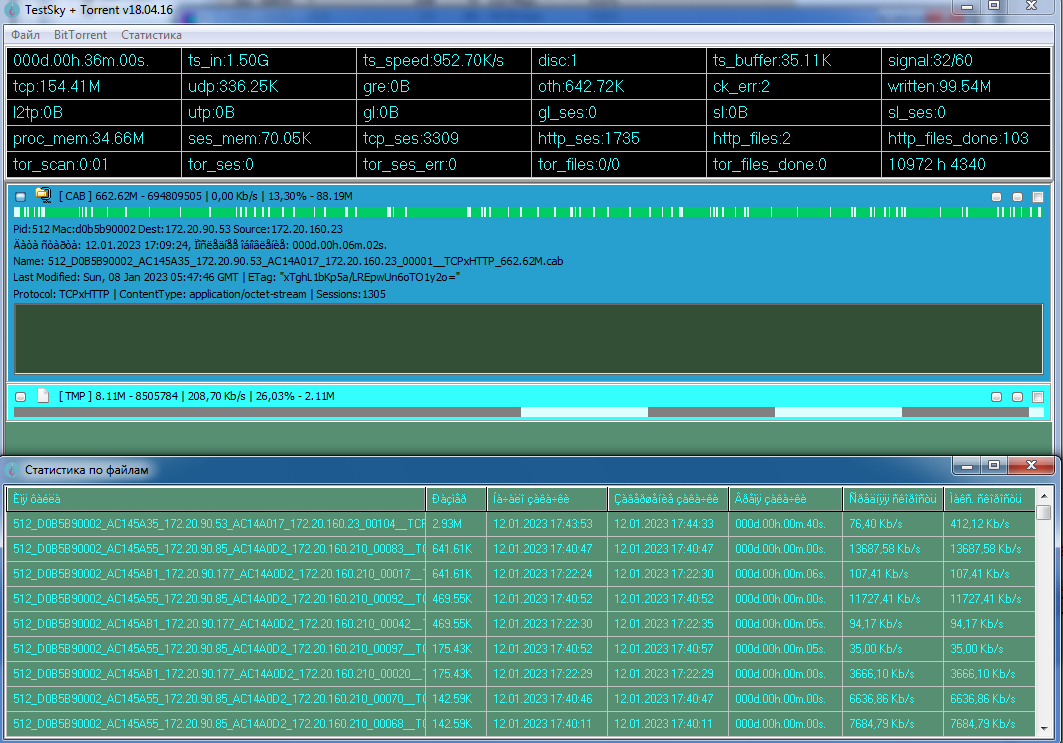
Task: Click scrollbar up arrow in file statistics table
Action: [x=1044, y=495]
